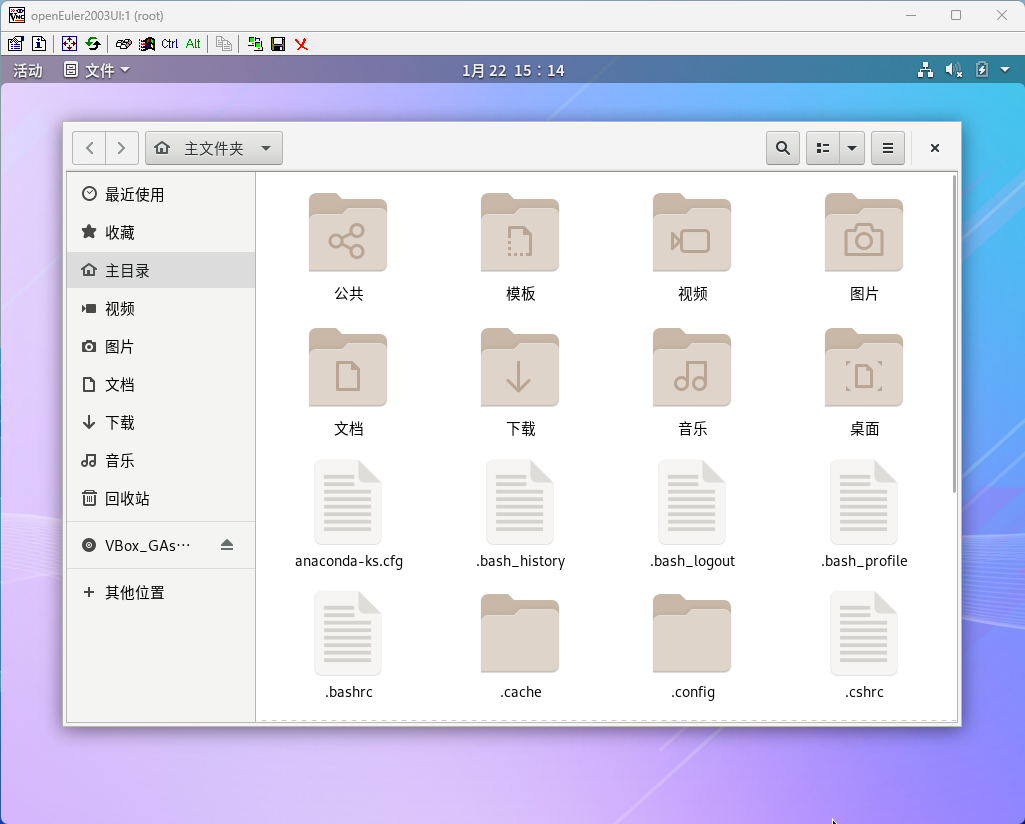This screenshot has width=1025, height=824.
Task: Open the 文件 application menu
Action: (97, 71)
